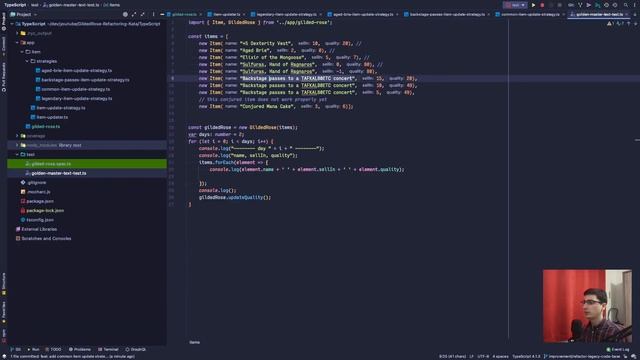
Task: Open legendary-item-update-strategy.ts in the project tree
Action: pyautogui.click(x=76, y=99)
